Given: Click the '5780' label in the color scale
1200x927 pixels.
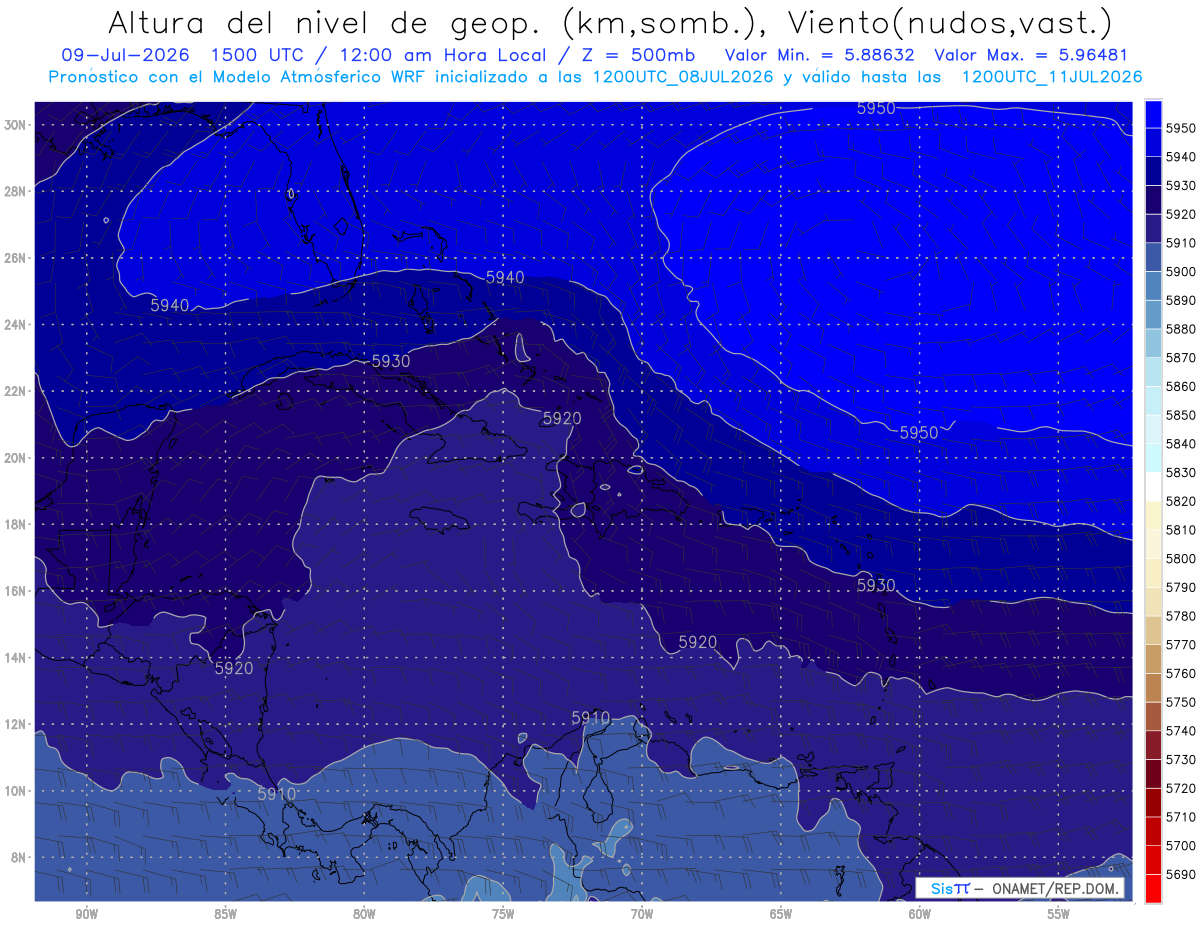Looking at the screenshot, I should [1181, 616].
